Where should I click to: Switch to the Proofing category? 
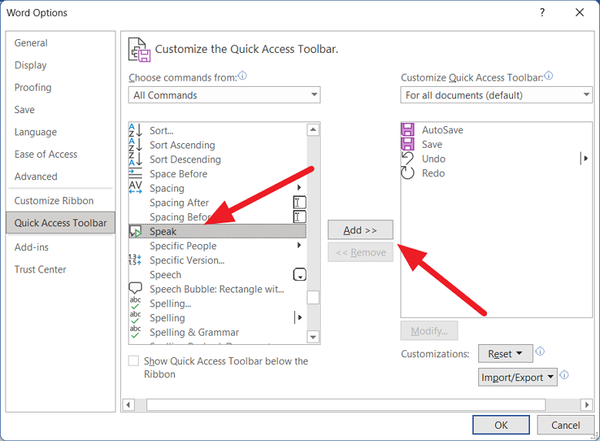(33, 87)
